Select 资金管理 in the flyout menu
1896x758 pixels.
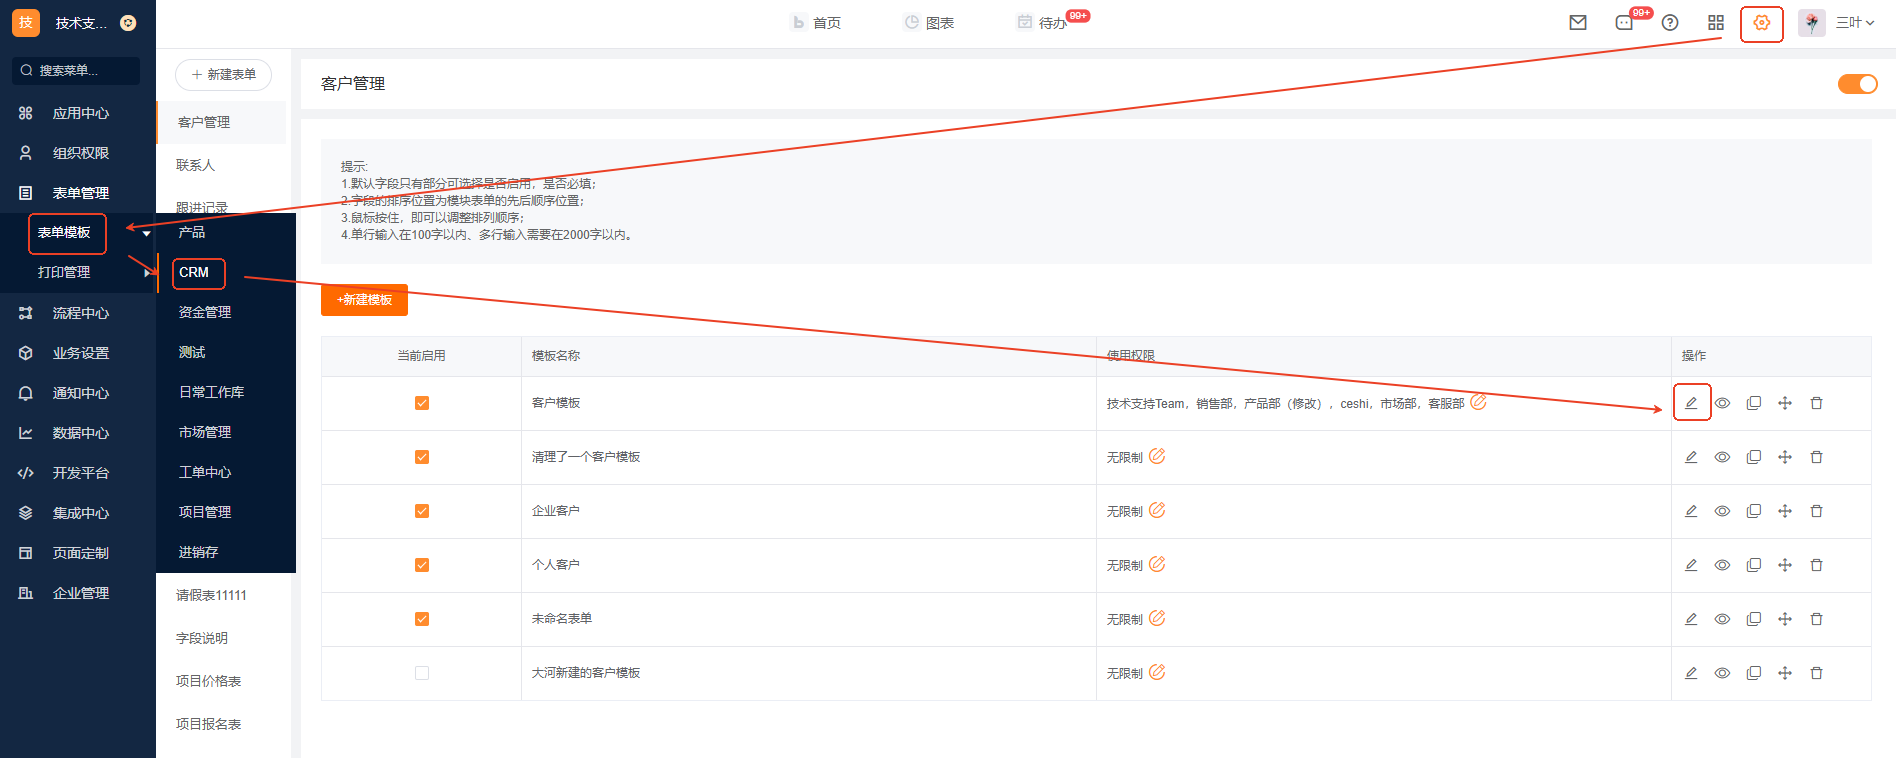(x=205, y=312)
